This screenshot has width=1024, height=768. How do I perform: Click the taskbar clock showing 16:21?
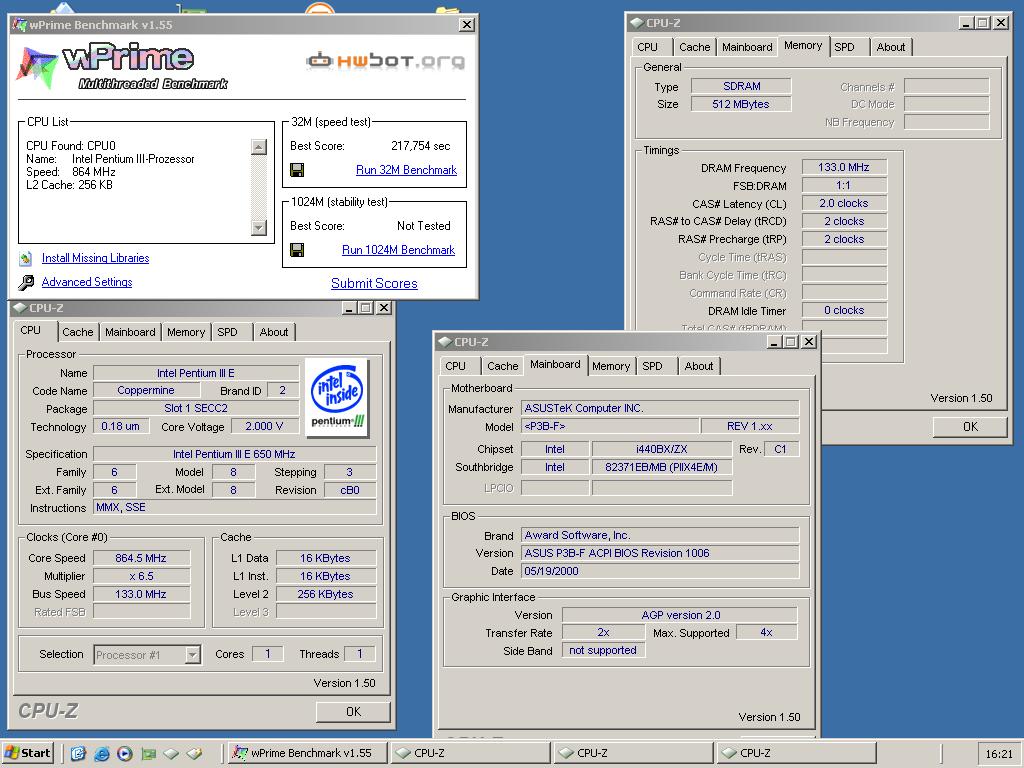(999, 754)
